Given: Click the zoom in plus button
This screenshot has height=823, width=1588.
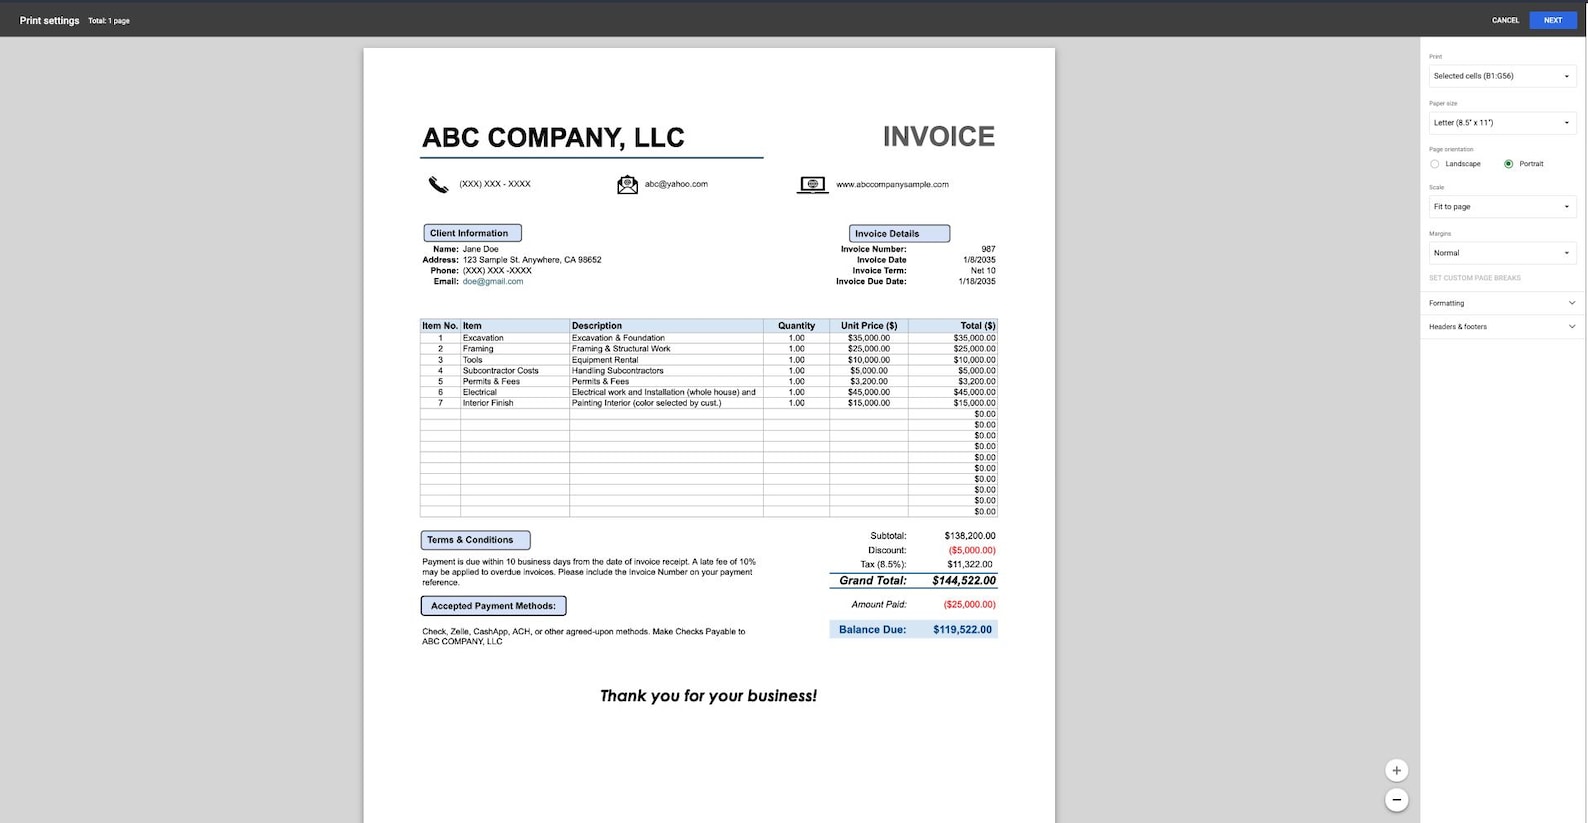Looking at the screenshot, I should (x=1397, y=770).
